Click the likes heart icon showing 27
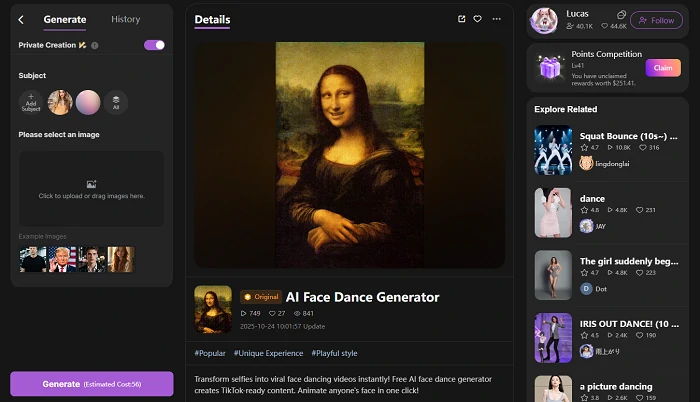The height and width of the screenshot is (402, 700). 272,314
